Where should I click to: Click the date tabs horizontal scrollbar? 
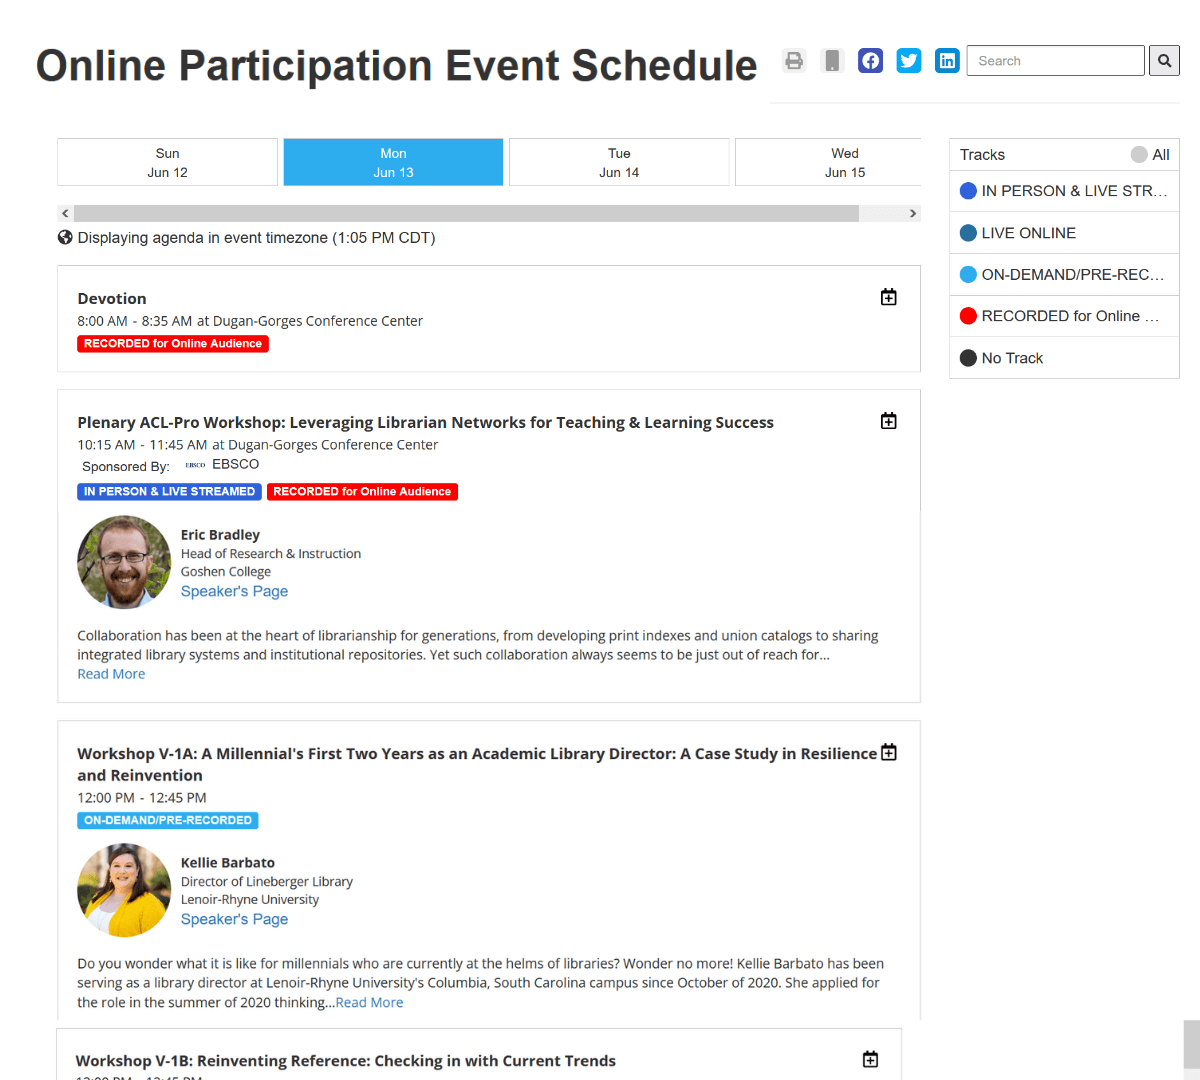(x=466, y=213)
